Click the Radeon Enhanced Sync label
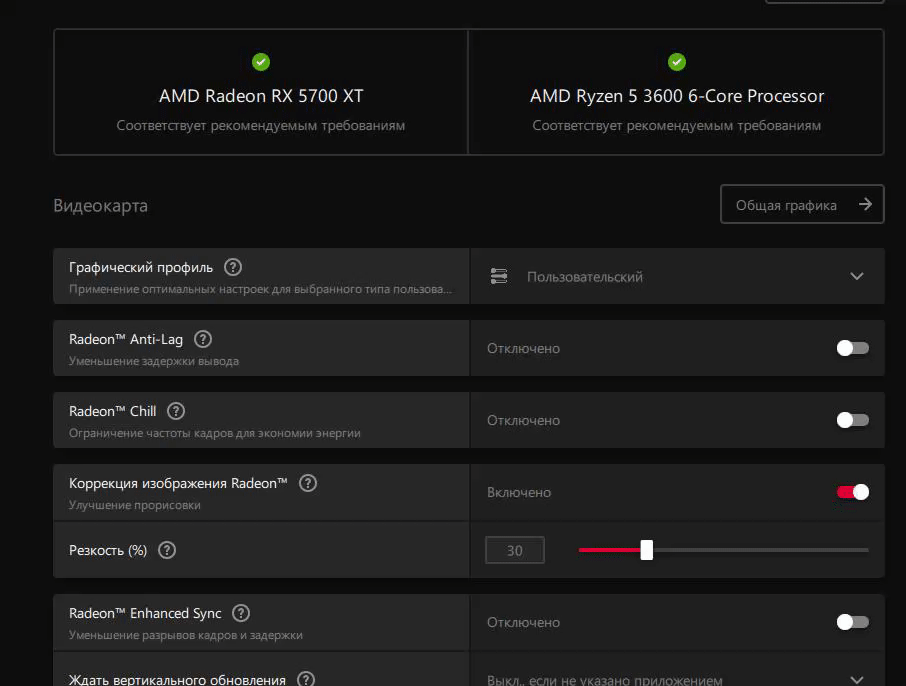The image size is (906, 686). pyautogui.click(x=145, y=613)
